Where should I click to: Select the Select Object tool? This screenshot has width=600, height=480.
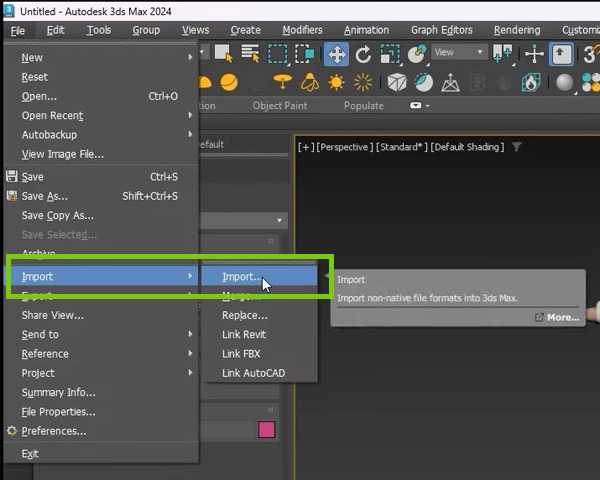click(223, 54)
